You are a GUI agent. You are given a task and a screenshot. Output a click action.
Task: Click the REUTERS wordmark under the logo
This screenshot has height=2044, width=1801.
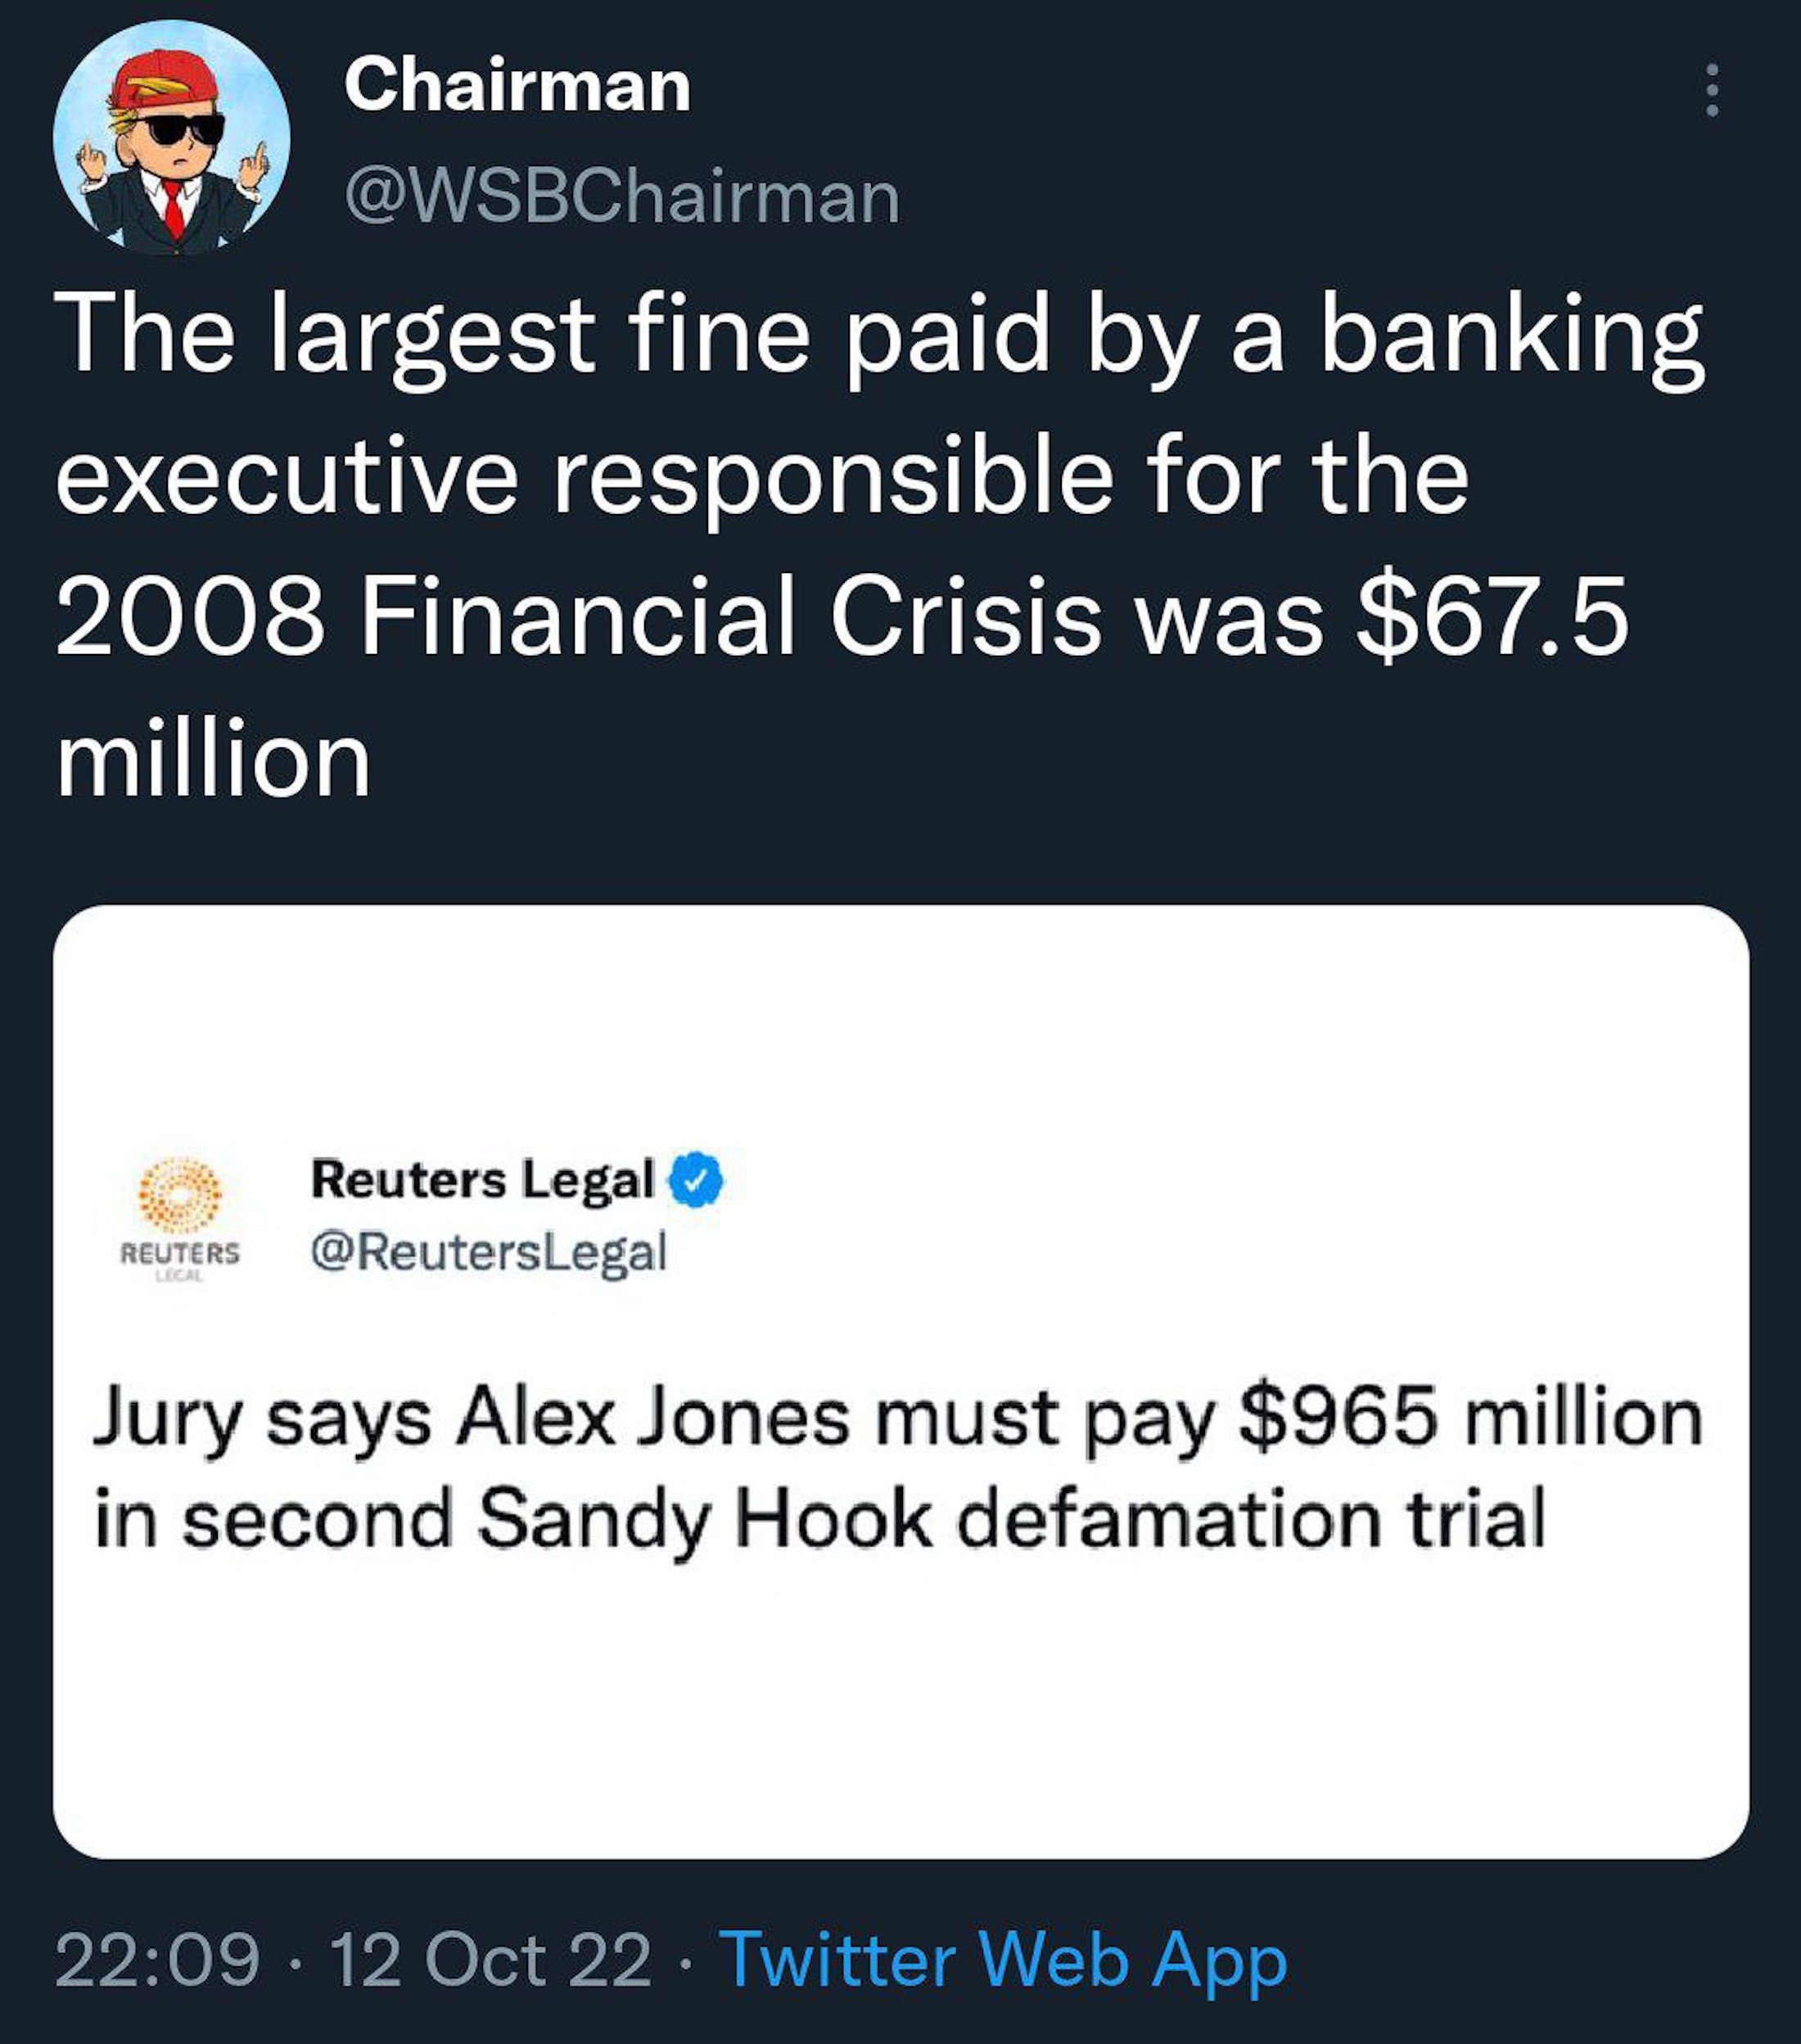180,1253
